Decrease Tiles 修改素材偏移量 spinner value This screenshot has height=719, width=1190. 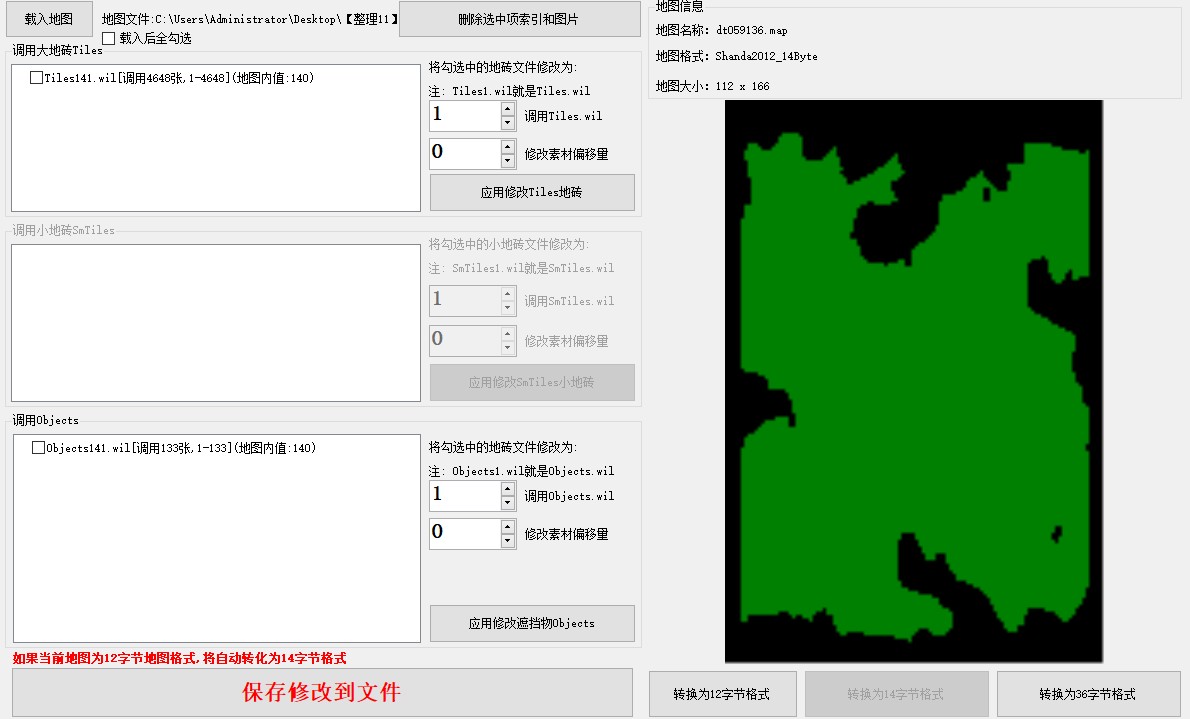pyautogui.click(x=508, y=161)
